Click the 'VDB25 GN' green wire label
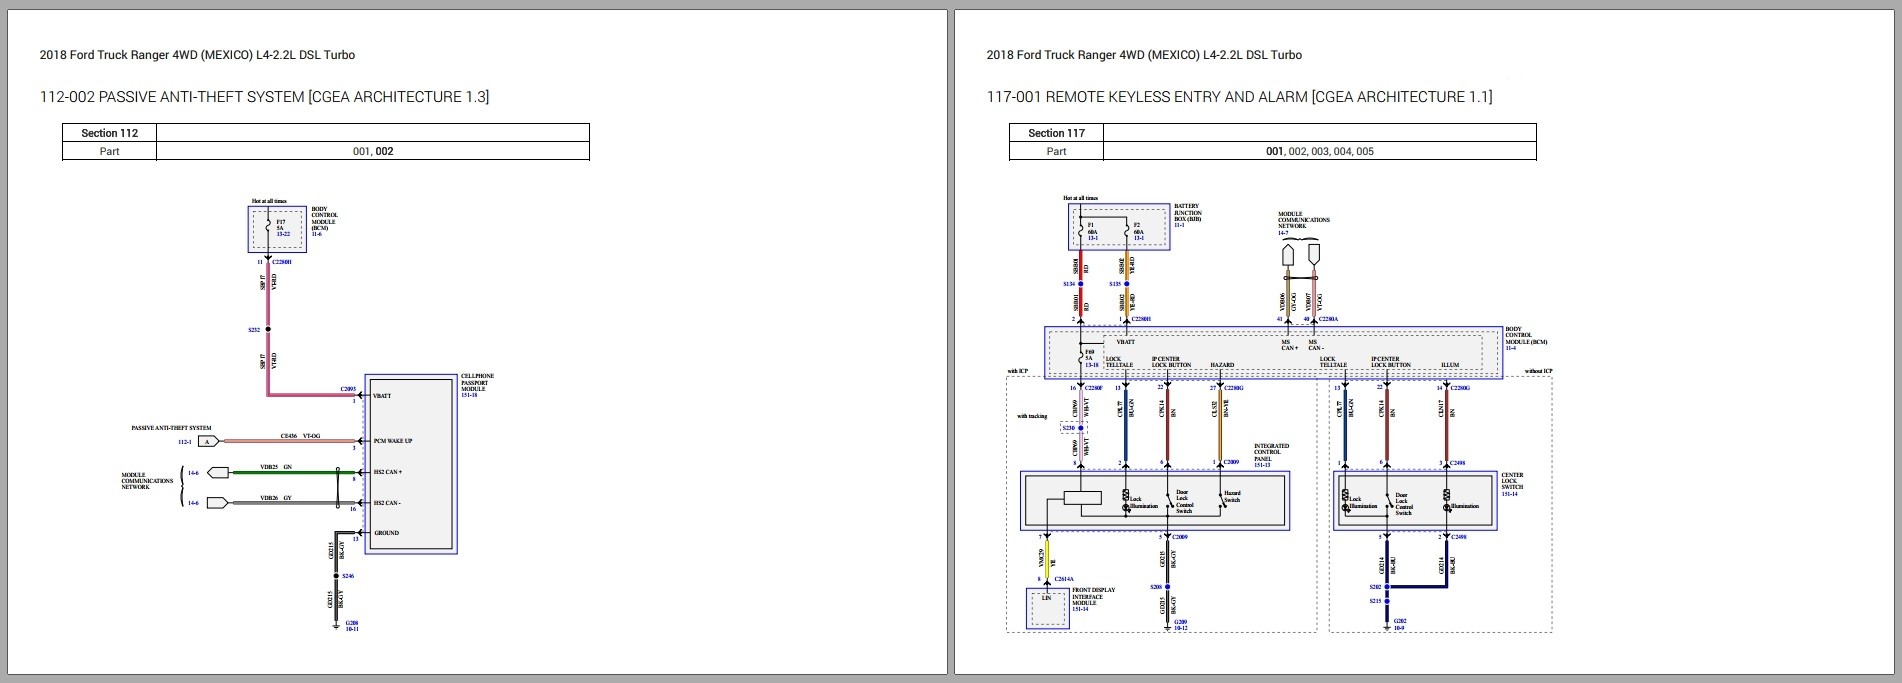The height and width of the screenshot is (683, 1902). [276, 466]
